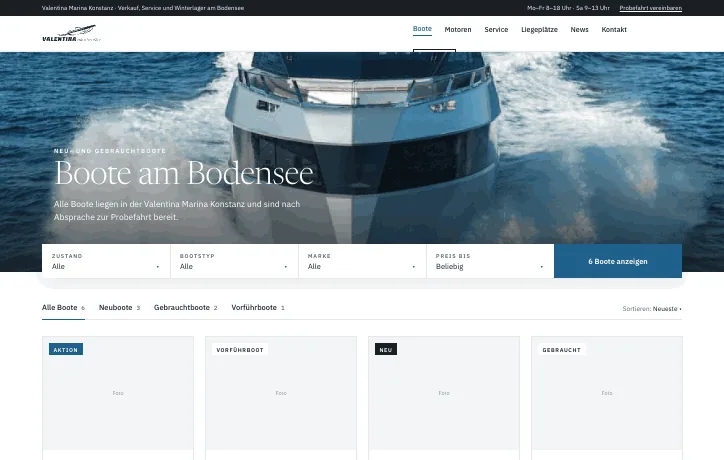Select the Alle Boote tab

(x=63, y=308)
